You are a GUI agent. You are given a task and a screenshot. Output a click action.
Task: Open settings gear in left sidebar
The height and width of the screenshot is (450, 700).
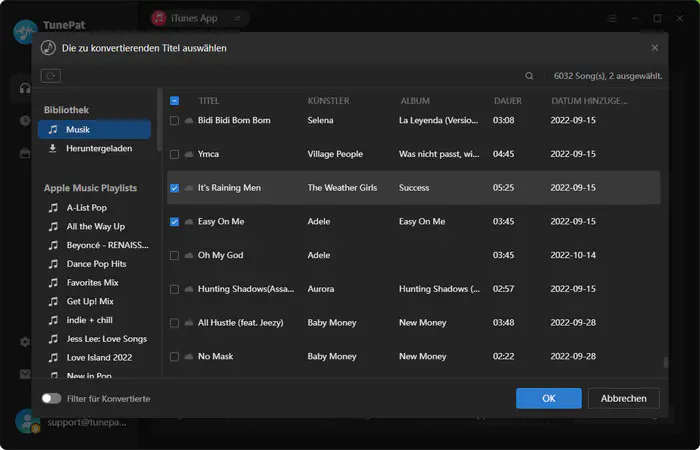[x=25, y=342]
